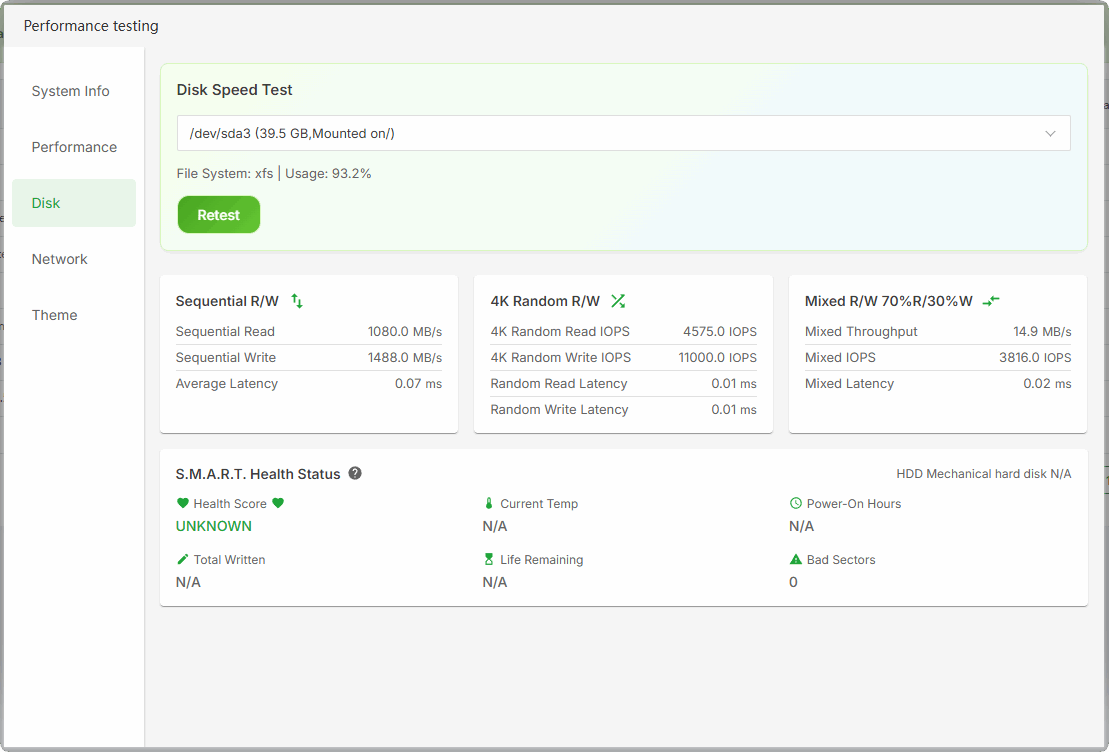Viewport: 1109px width, 752px height.
Task: Go to the Theme section
Action: [x=55, y=315]
